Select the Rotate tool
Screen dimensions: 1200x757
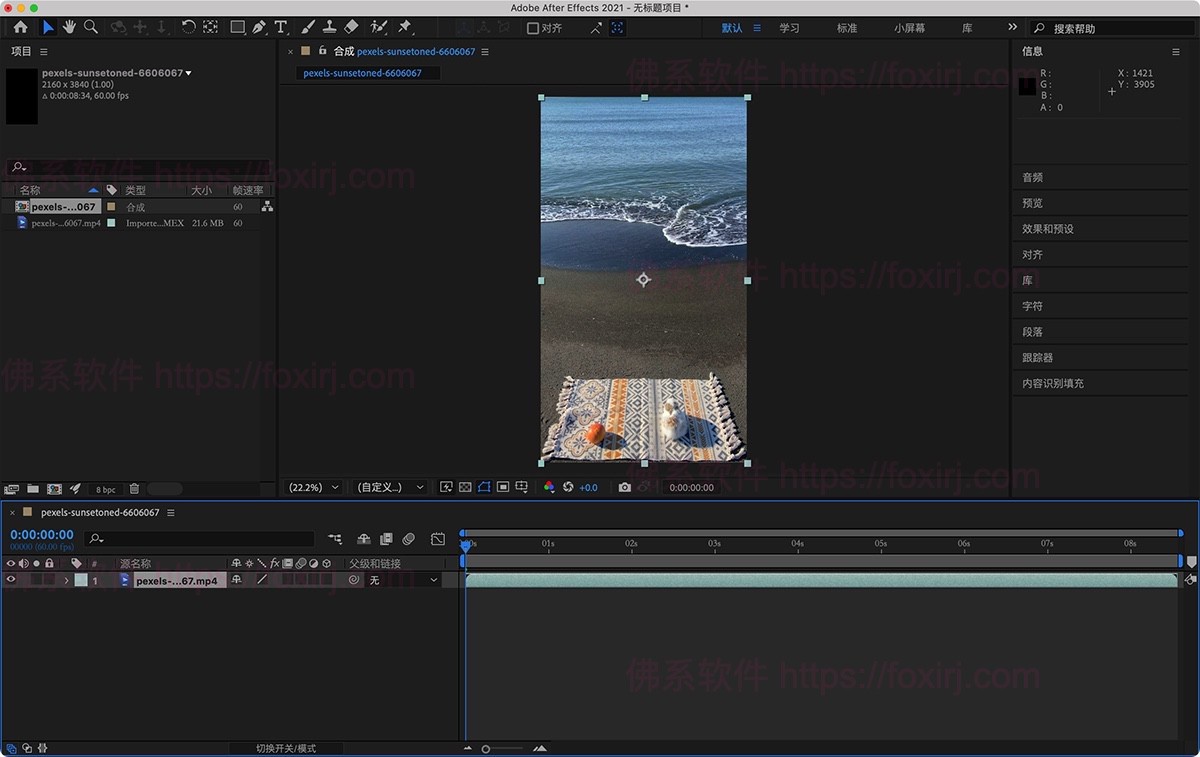point(190,27)
